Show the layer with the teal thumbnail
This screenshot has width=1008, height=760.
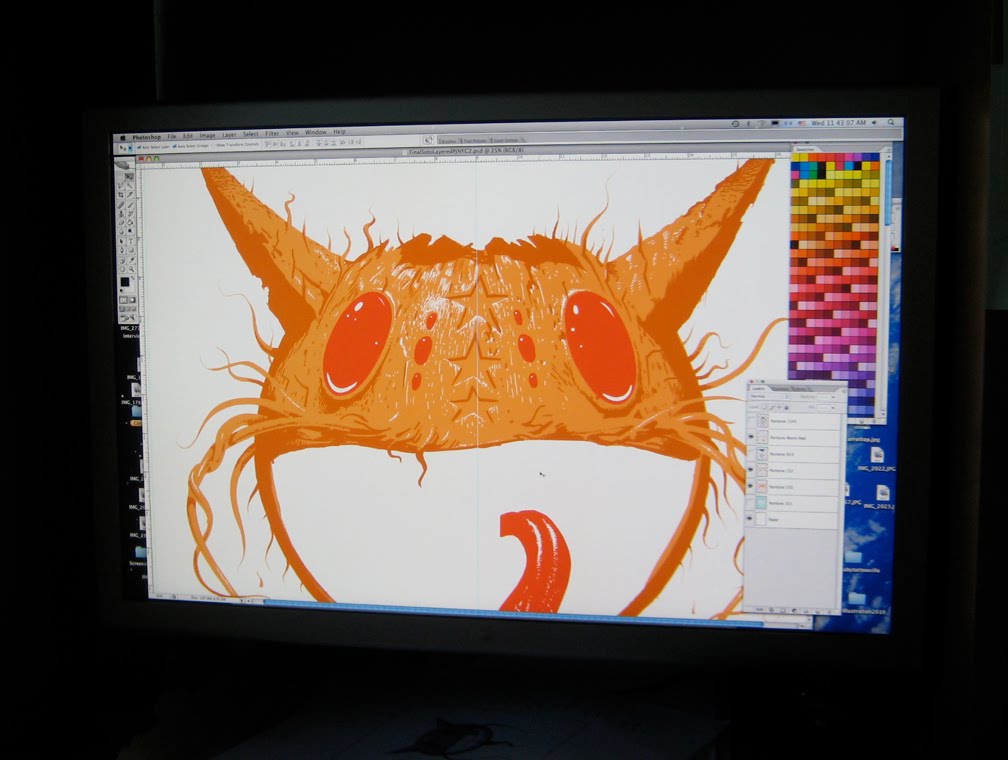(x=751, y=503)
